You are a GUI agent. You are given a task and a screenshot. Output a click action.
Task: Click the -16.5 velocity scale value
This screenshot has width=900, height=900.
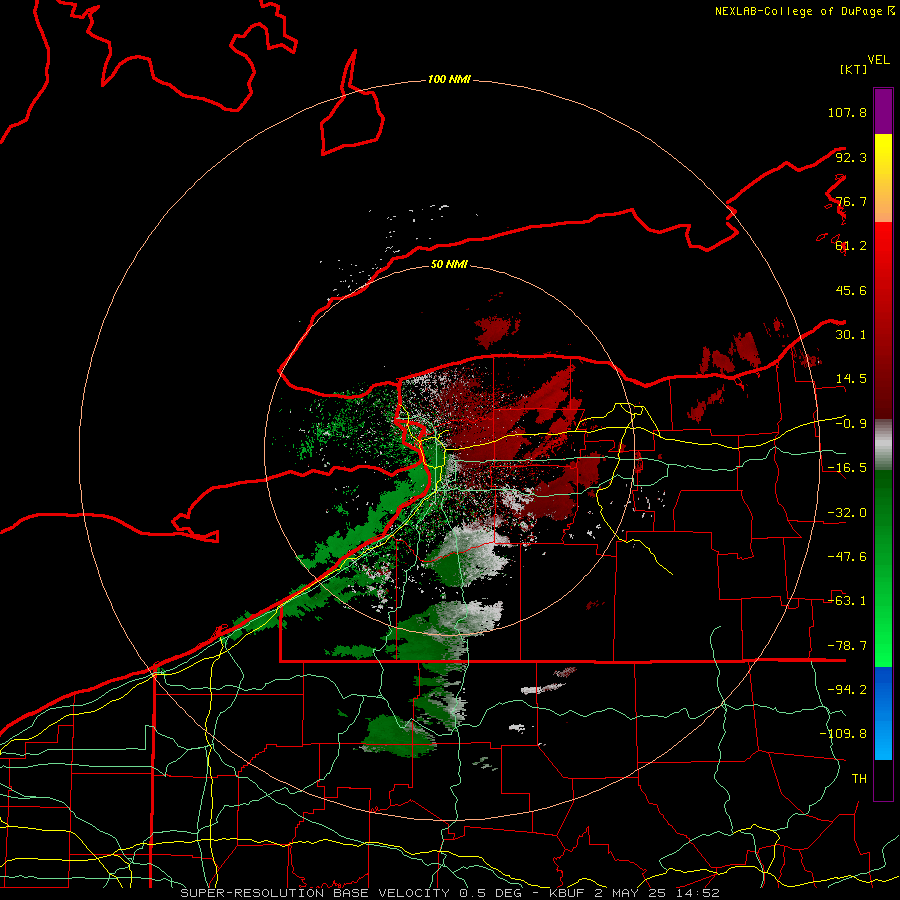[847, 468]
